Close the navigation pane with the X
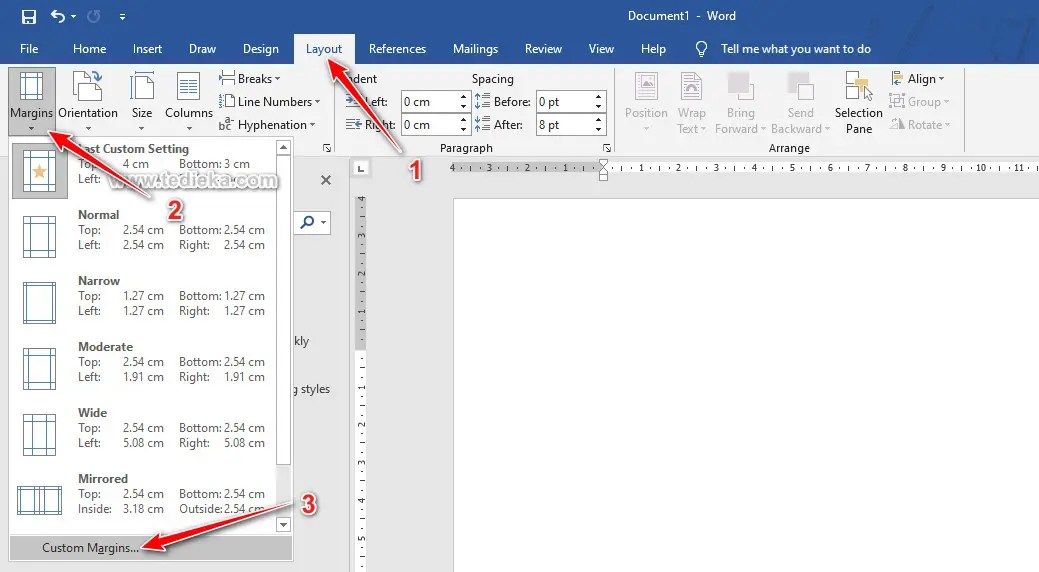Viewport: 1039px width, 572px height. [x=326, y=180]
